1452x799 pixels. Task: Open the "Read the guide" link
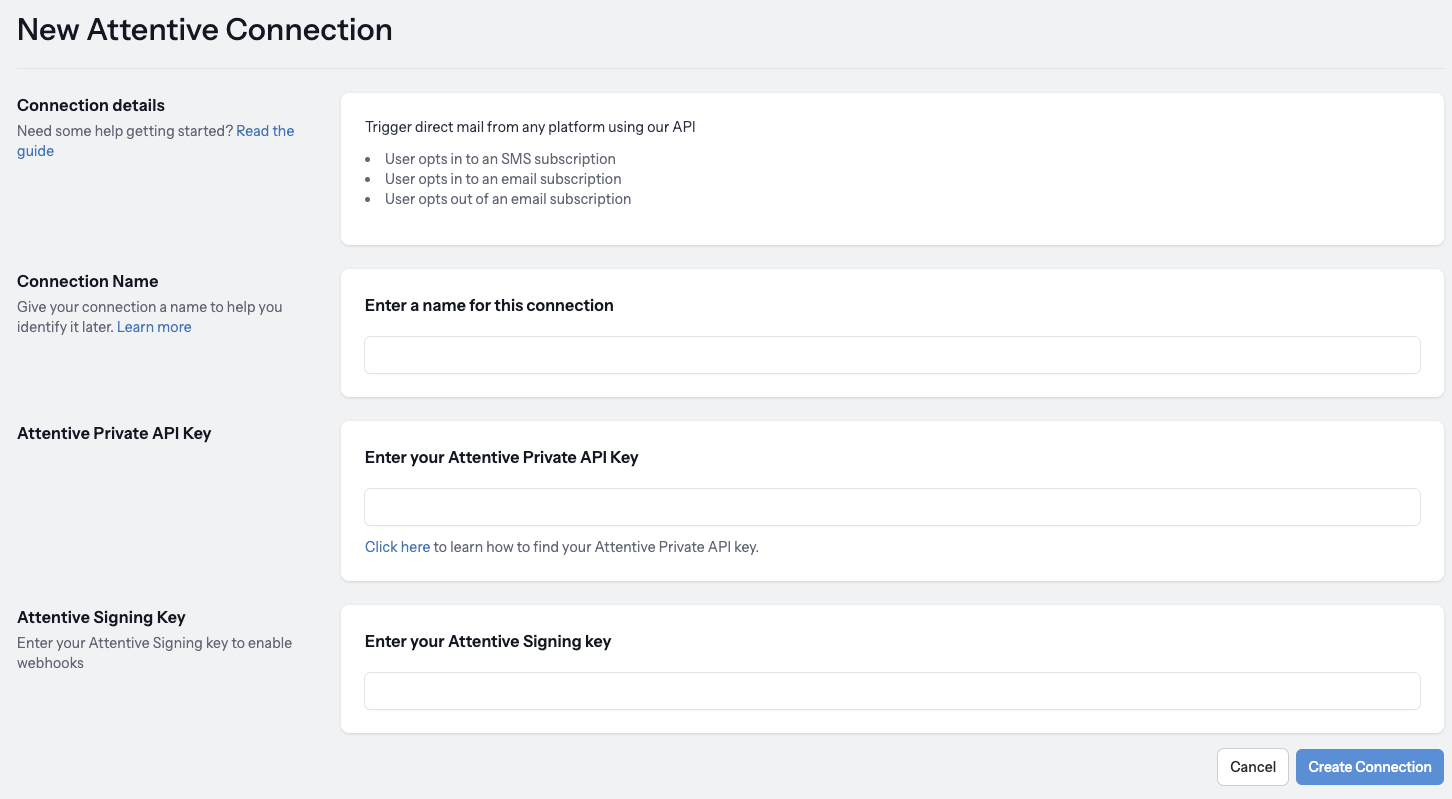(x=265, y=131)
